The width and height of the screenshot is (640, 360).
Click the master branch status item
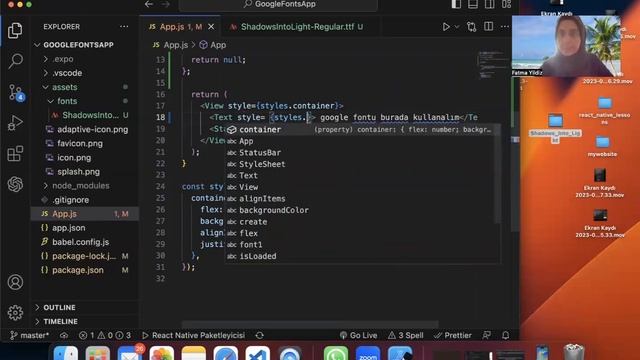click(29, 335)
